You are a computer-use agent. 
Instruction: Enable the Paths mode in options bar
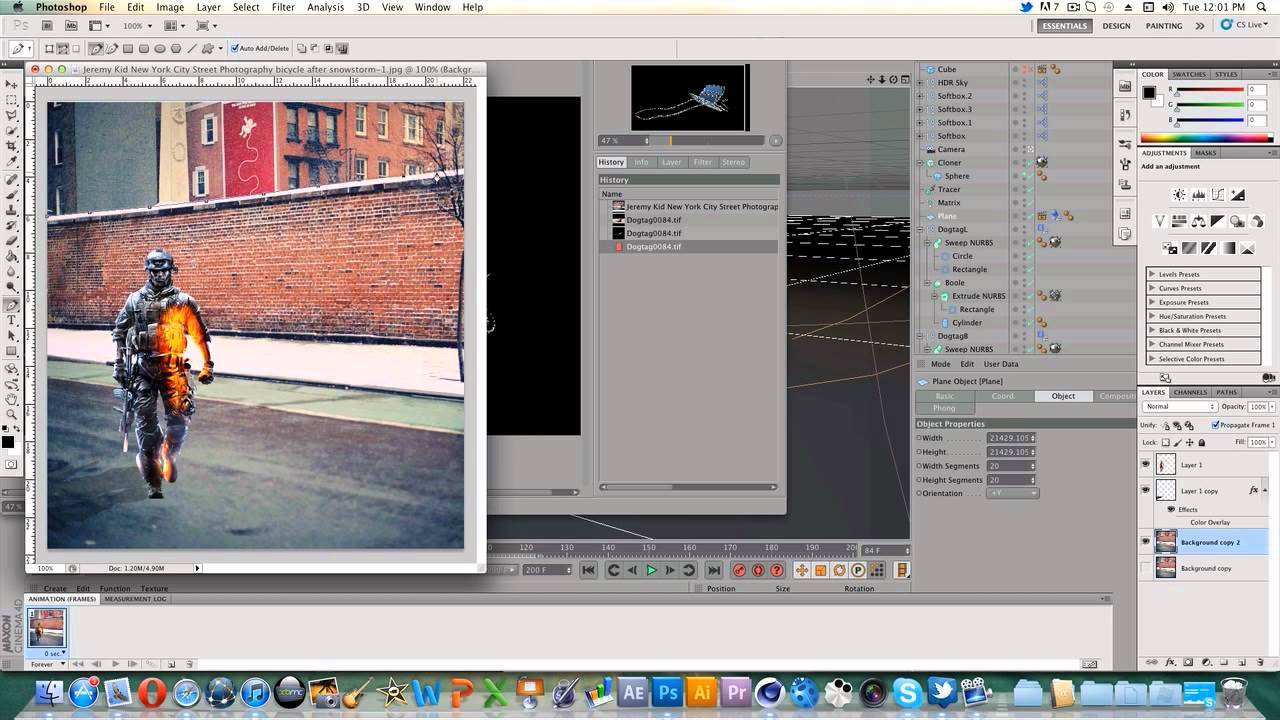[x=62, y=48]
